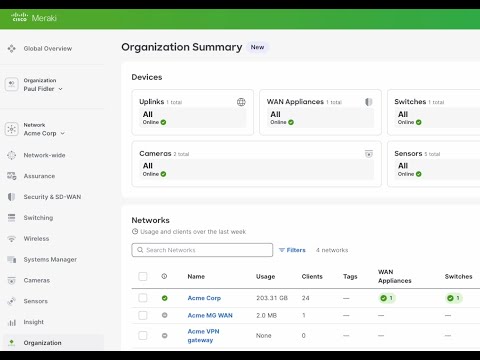Open the Security & SD-WAN menu
This screenshot has width=480, height=360.
(52, 197)
